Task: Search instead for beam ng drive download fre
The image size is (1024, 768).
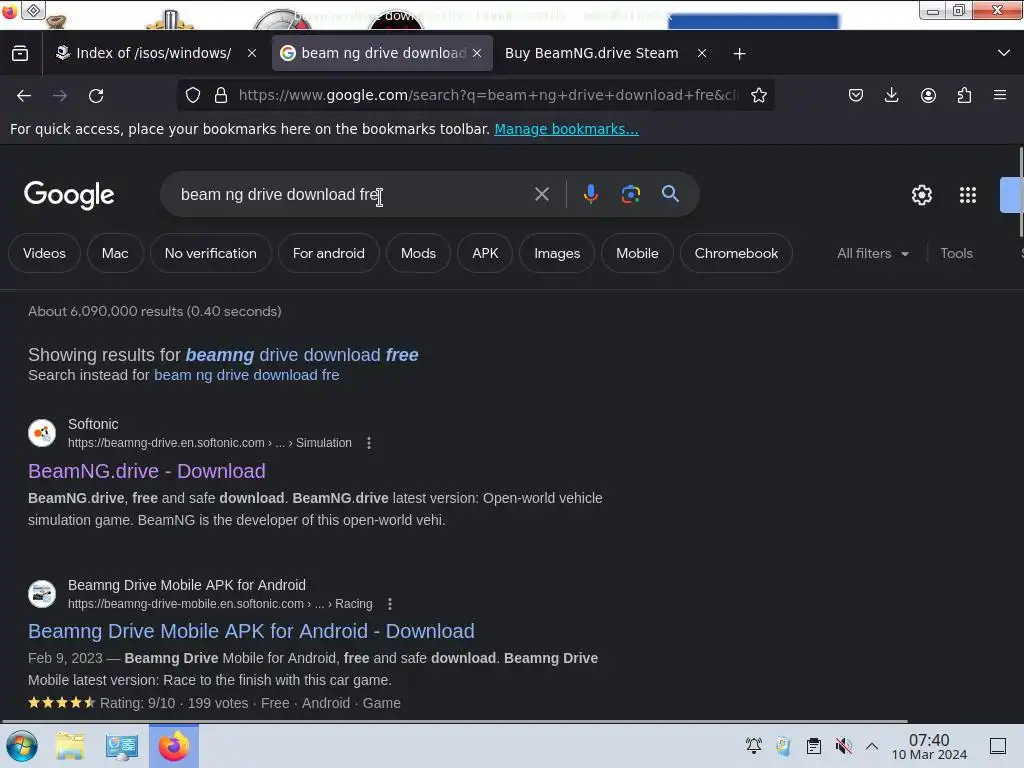Action: point(246,375)
